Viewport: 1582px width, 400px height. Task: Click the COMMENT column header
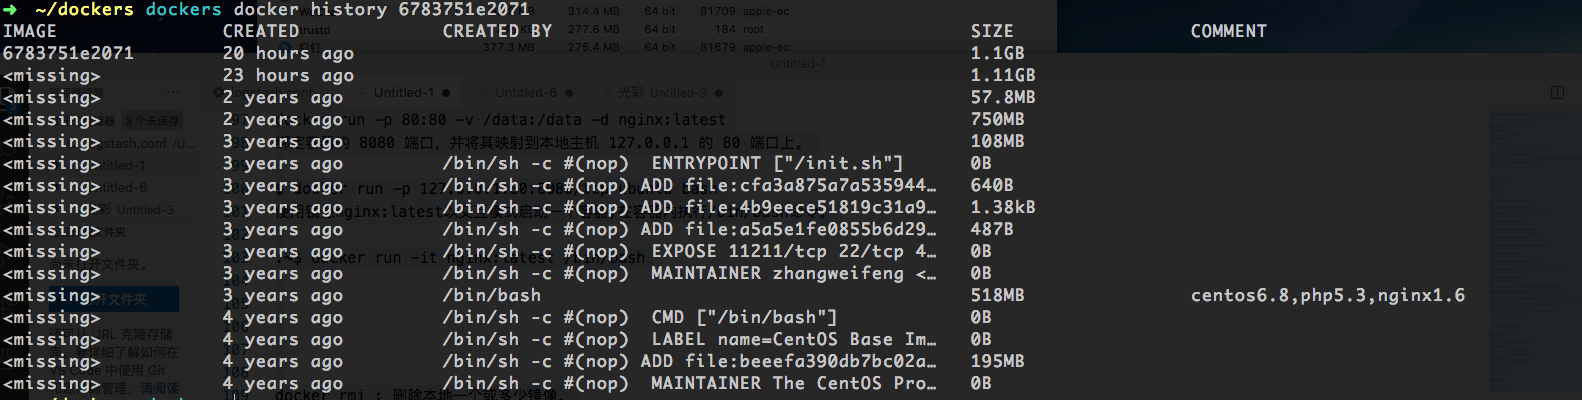tap(1228, 31)
